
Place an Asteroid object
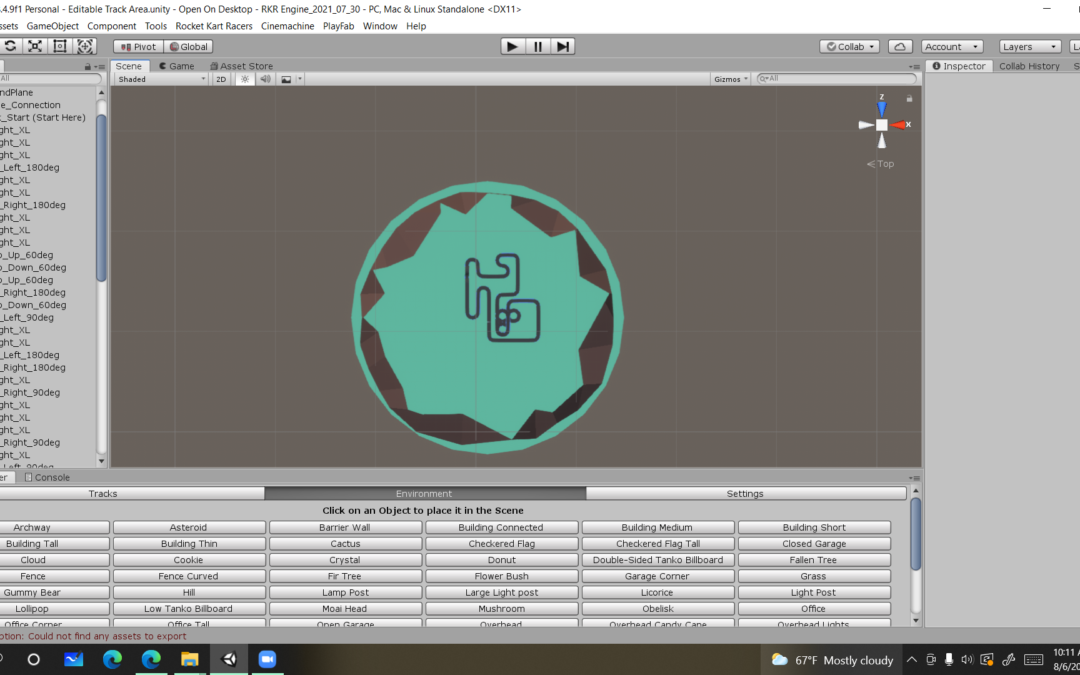tap(189, 528)
